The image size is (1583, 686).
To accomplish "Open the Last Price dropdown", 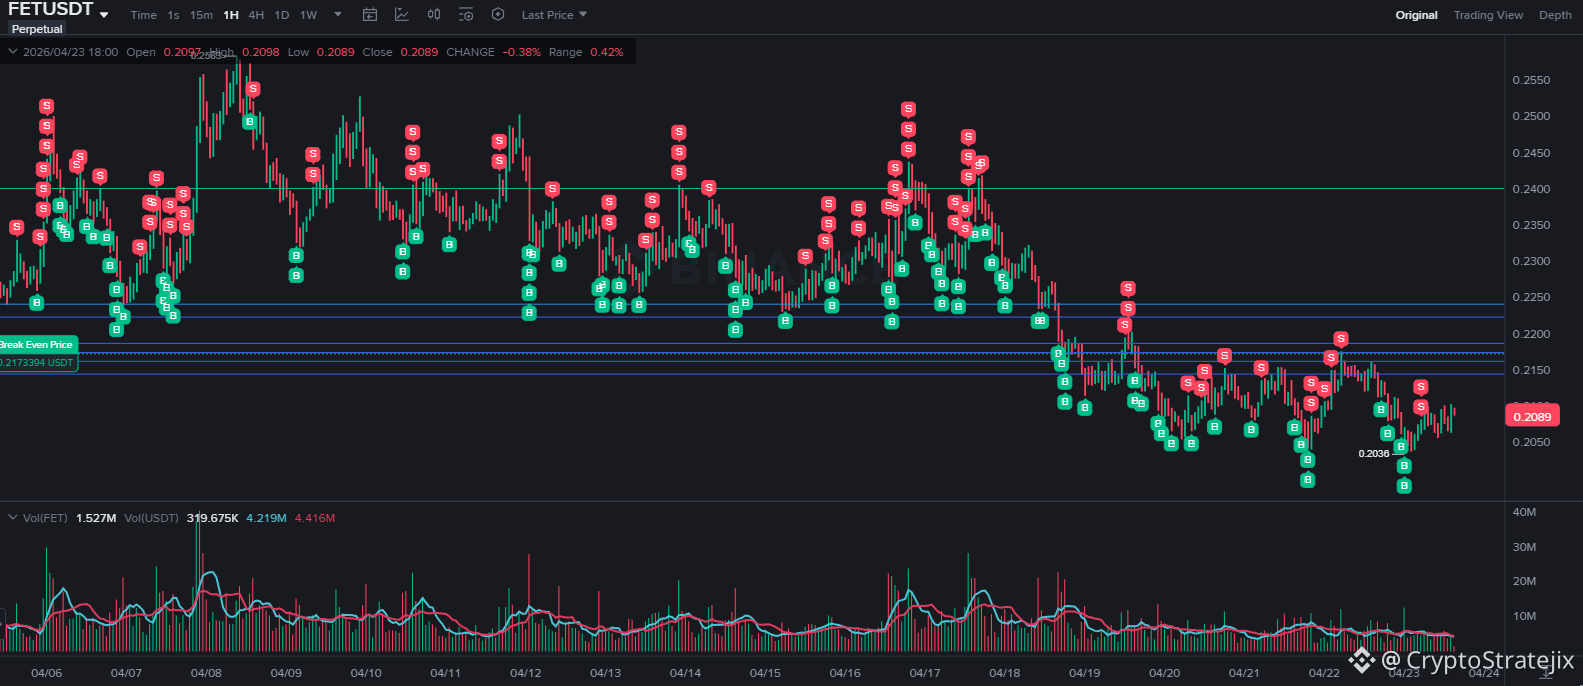I will [x=554, y=15].
